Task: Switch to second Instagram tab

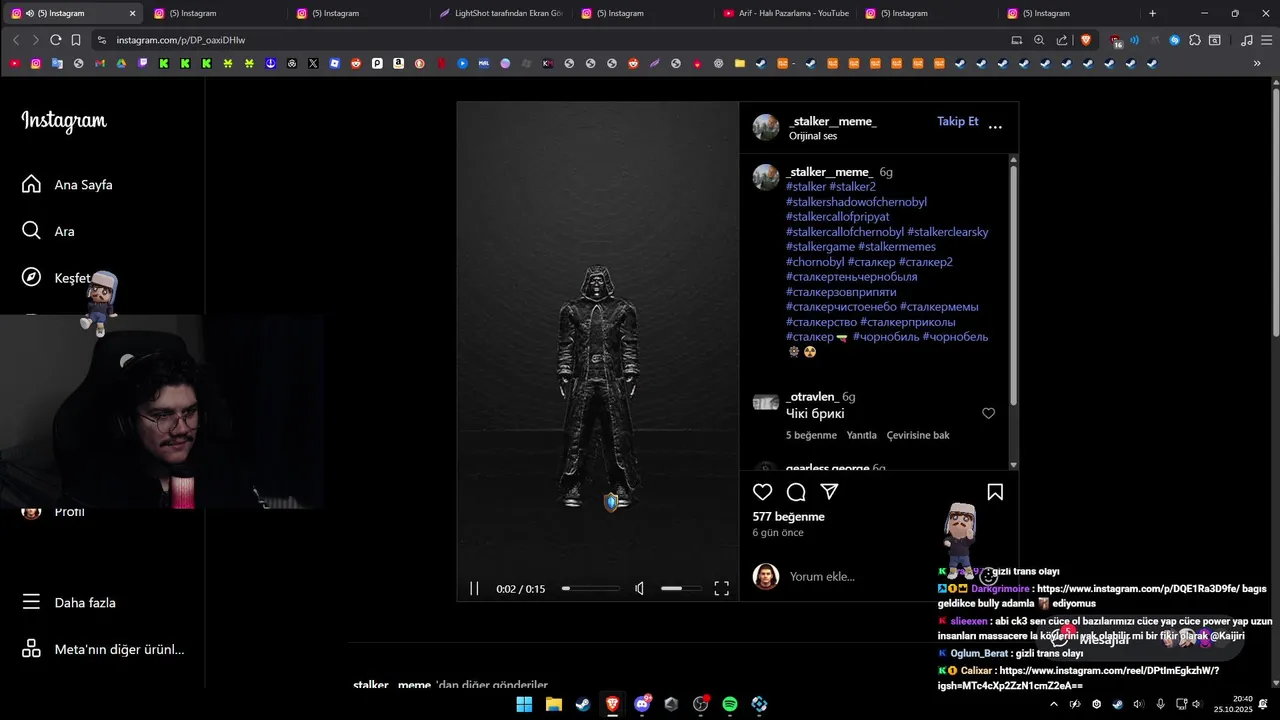Action: [218, 13]
